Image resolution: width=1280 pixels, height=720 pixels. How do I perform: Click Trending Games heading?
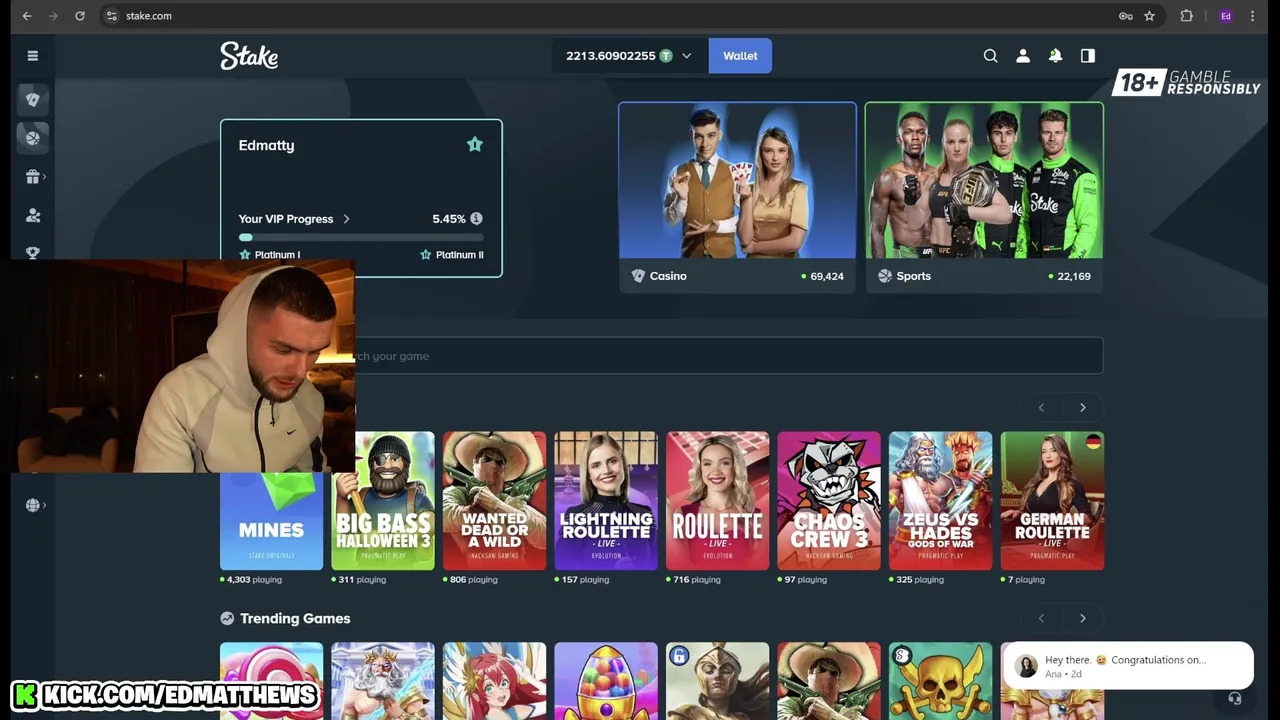pyautogui.click(x=295, y=618)
